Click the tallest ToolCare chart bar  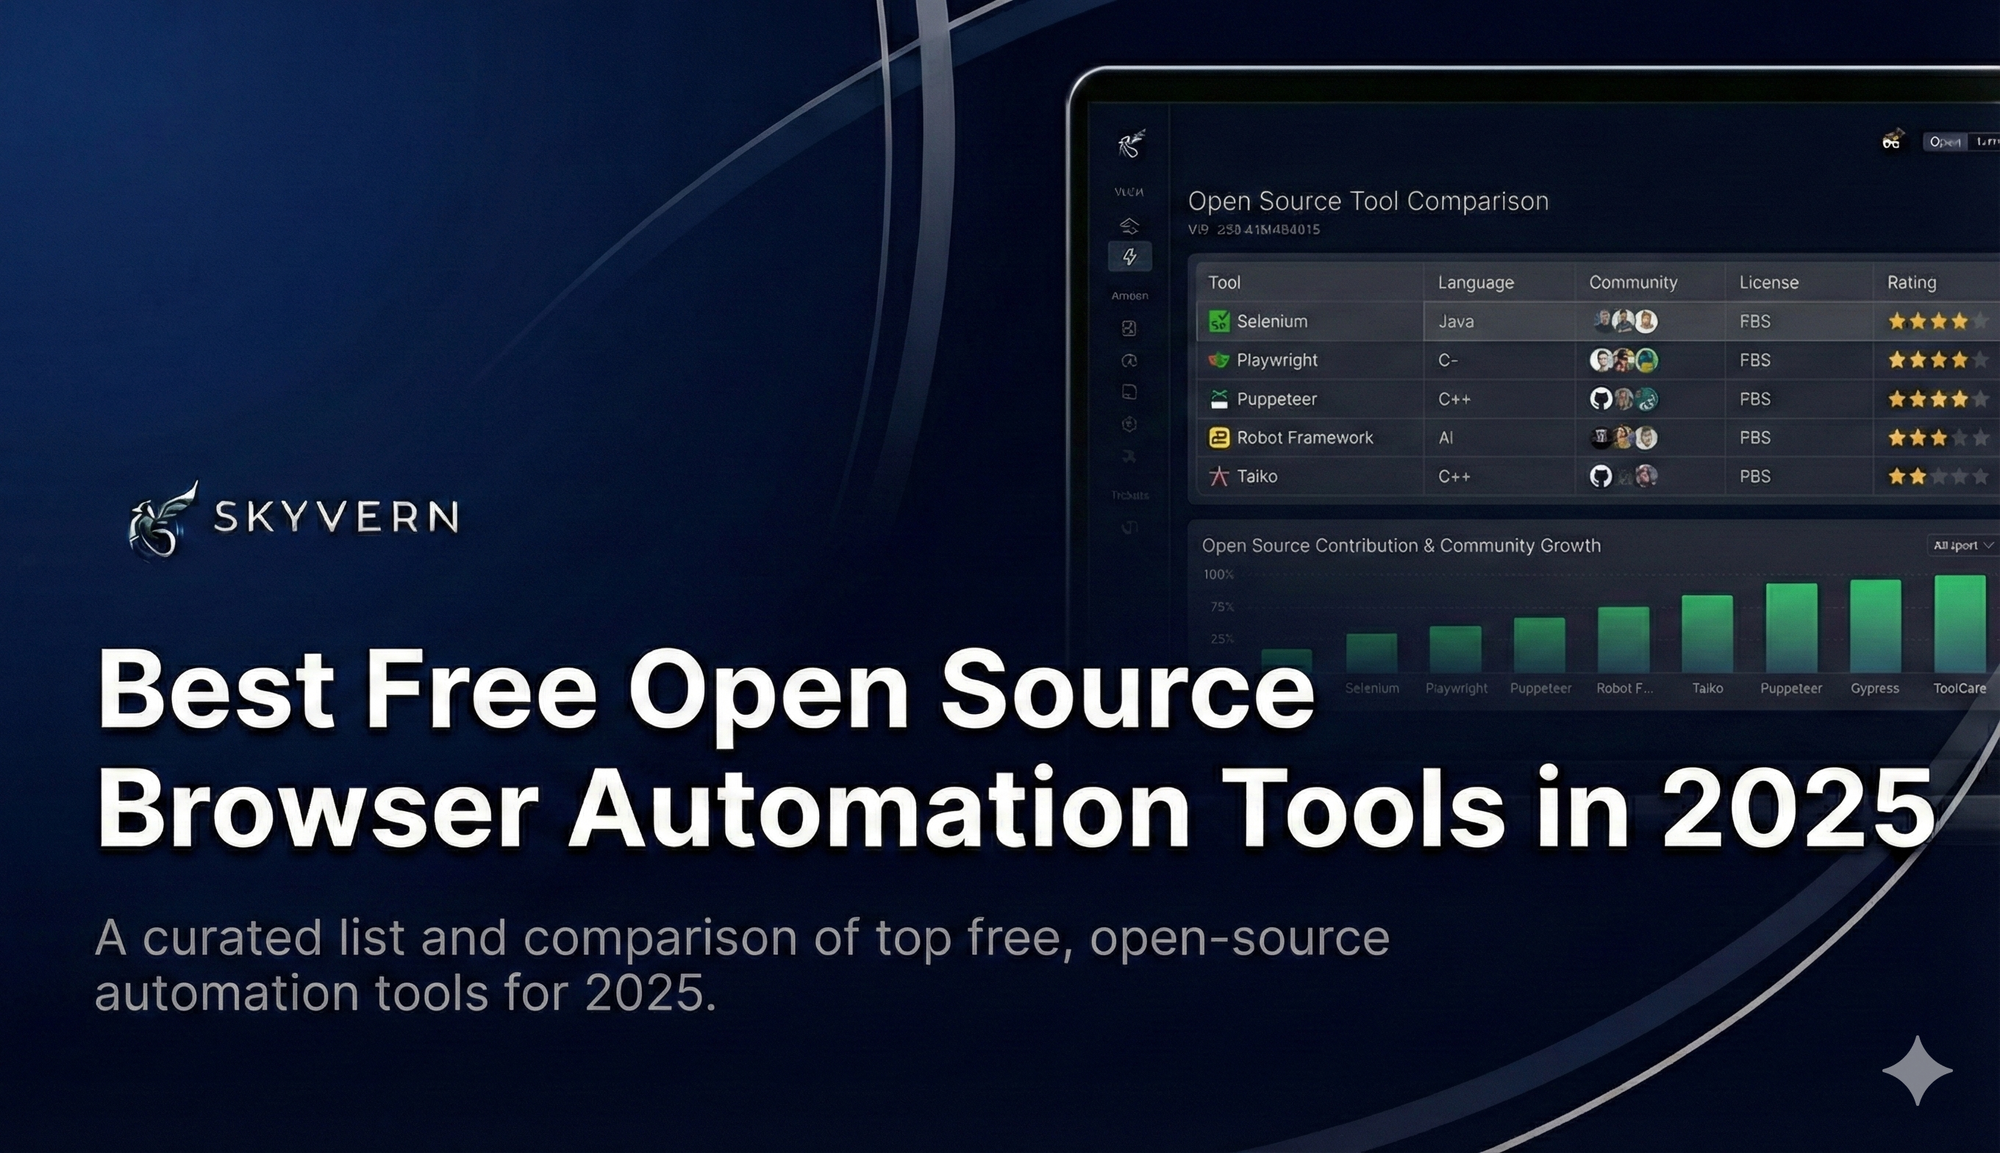click(x=1959, y=624)
